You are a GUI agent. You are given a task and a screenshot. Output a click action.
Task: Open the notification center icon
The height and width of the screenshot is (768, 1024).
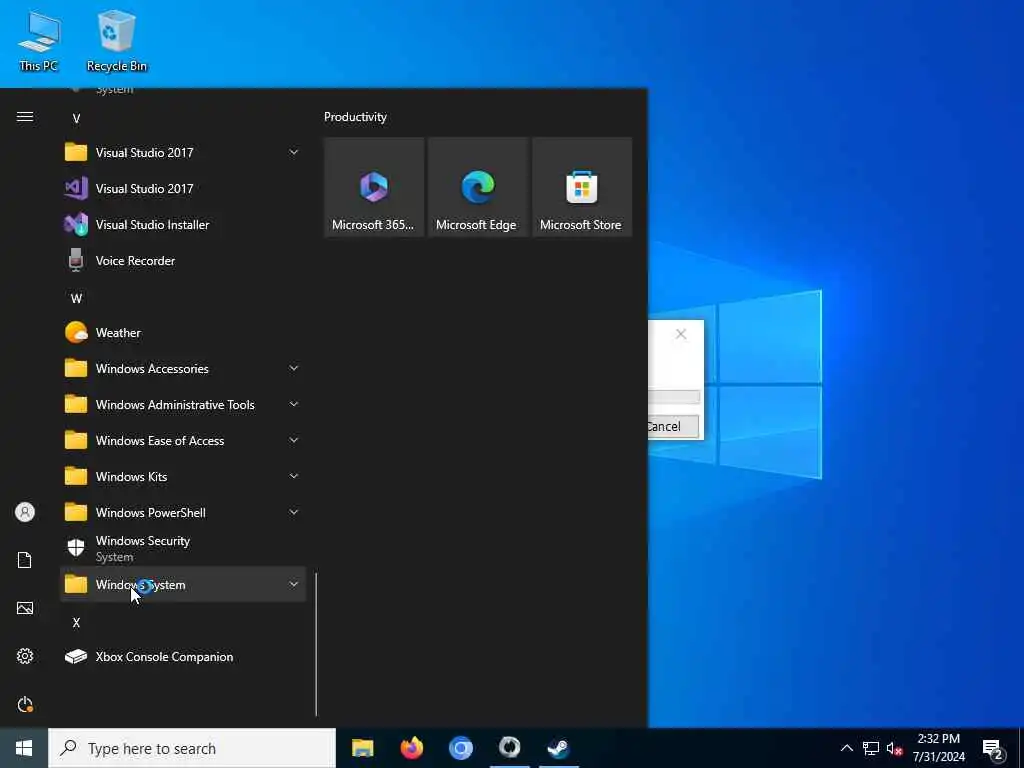tap(993, 749)
